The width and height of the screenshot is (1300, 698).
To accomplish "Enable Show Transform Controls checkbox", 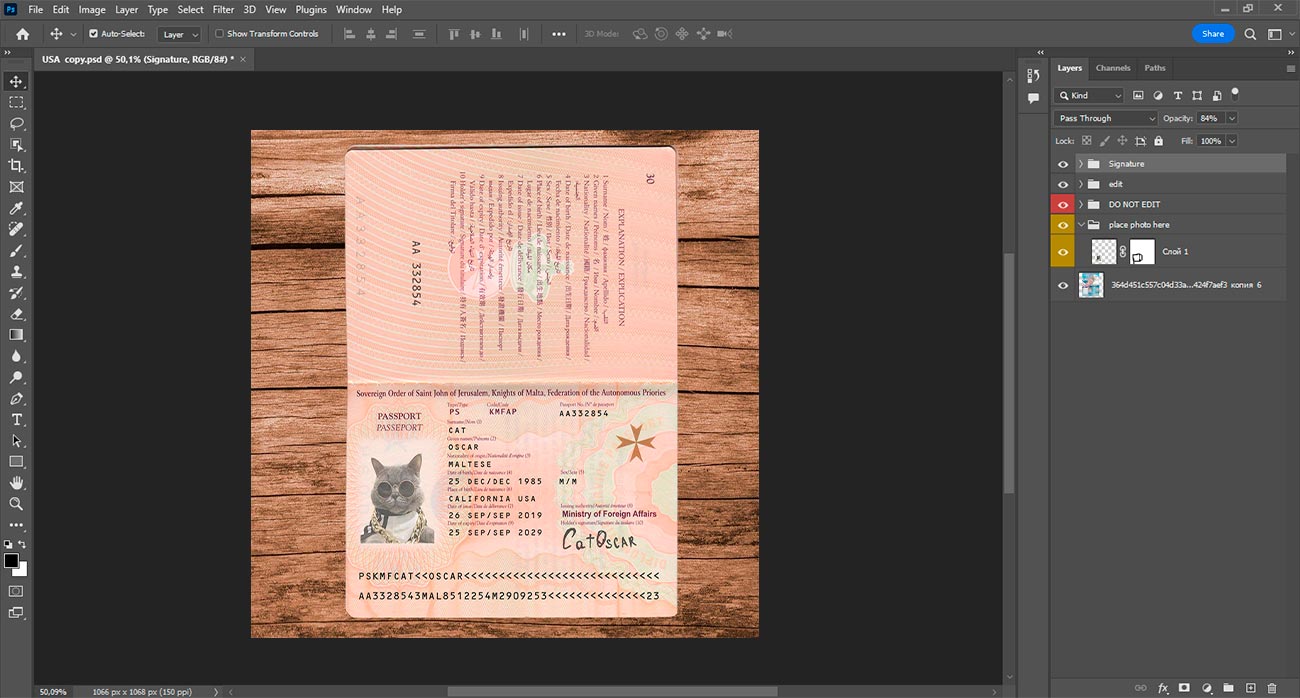I will click(x=220, y=34).
